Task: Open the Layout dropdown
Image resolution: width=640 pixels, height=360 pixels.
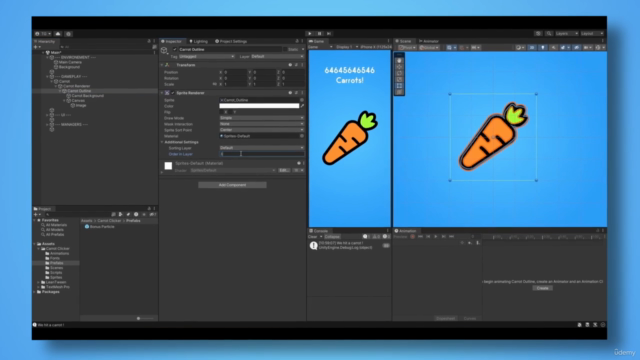Action: (x=592, y=33)
